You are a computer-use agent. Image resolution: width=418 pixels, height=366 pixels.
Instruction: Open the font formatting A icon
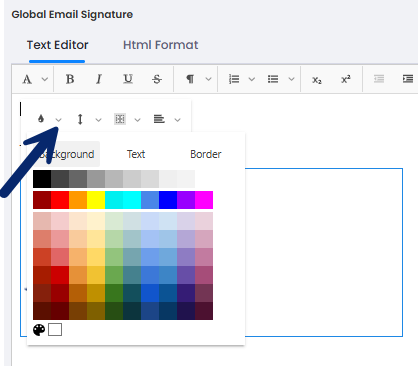(27, 79)
